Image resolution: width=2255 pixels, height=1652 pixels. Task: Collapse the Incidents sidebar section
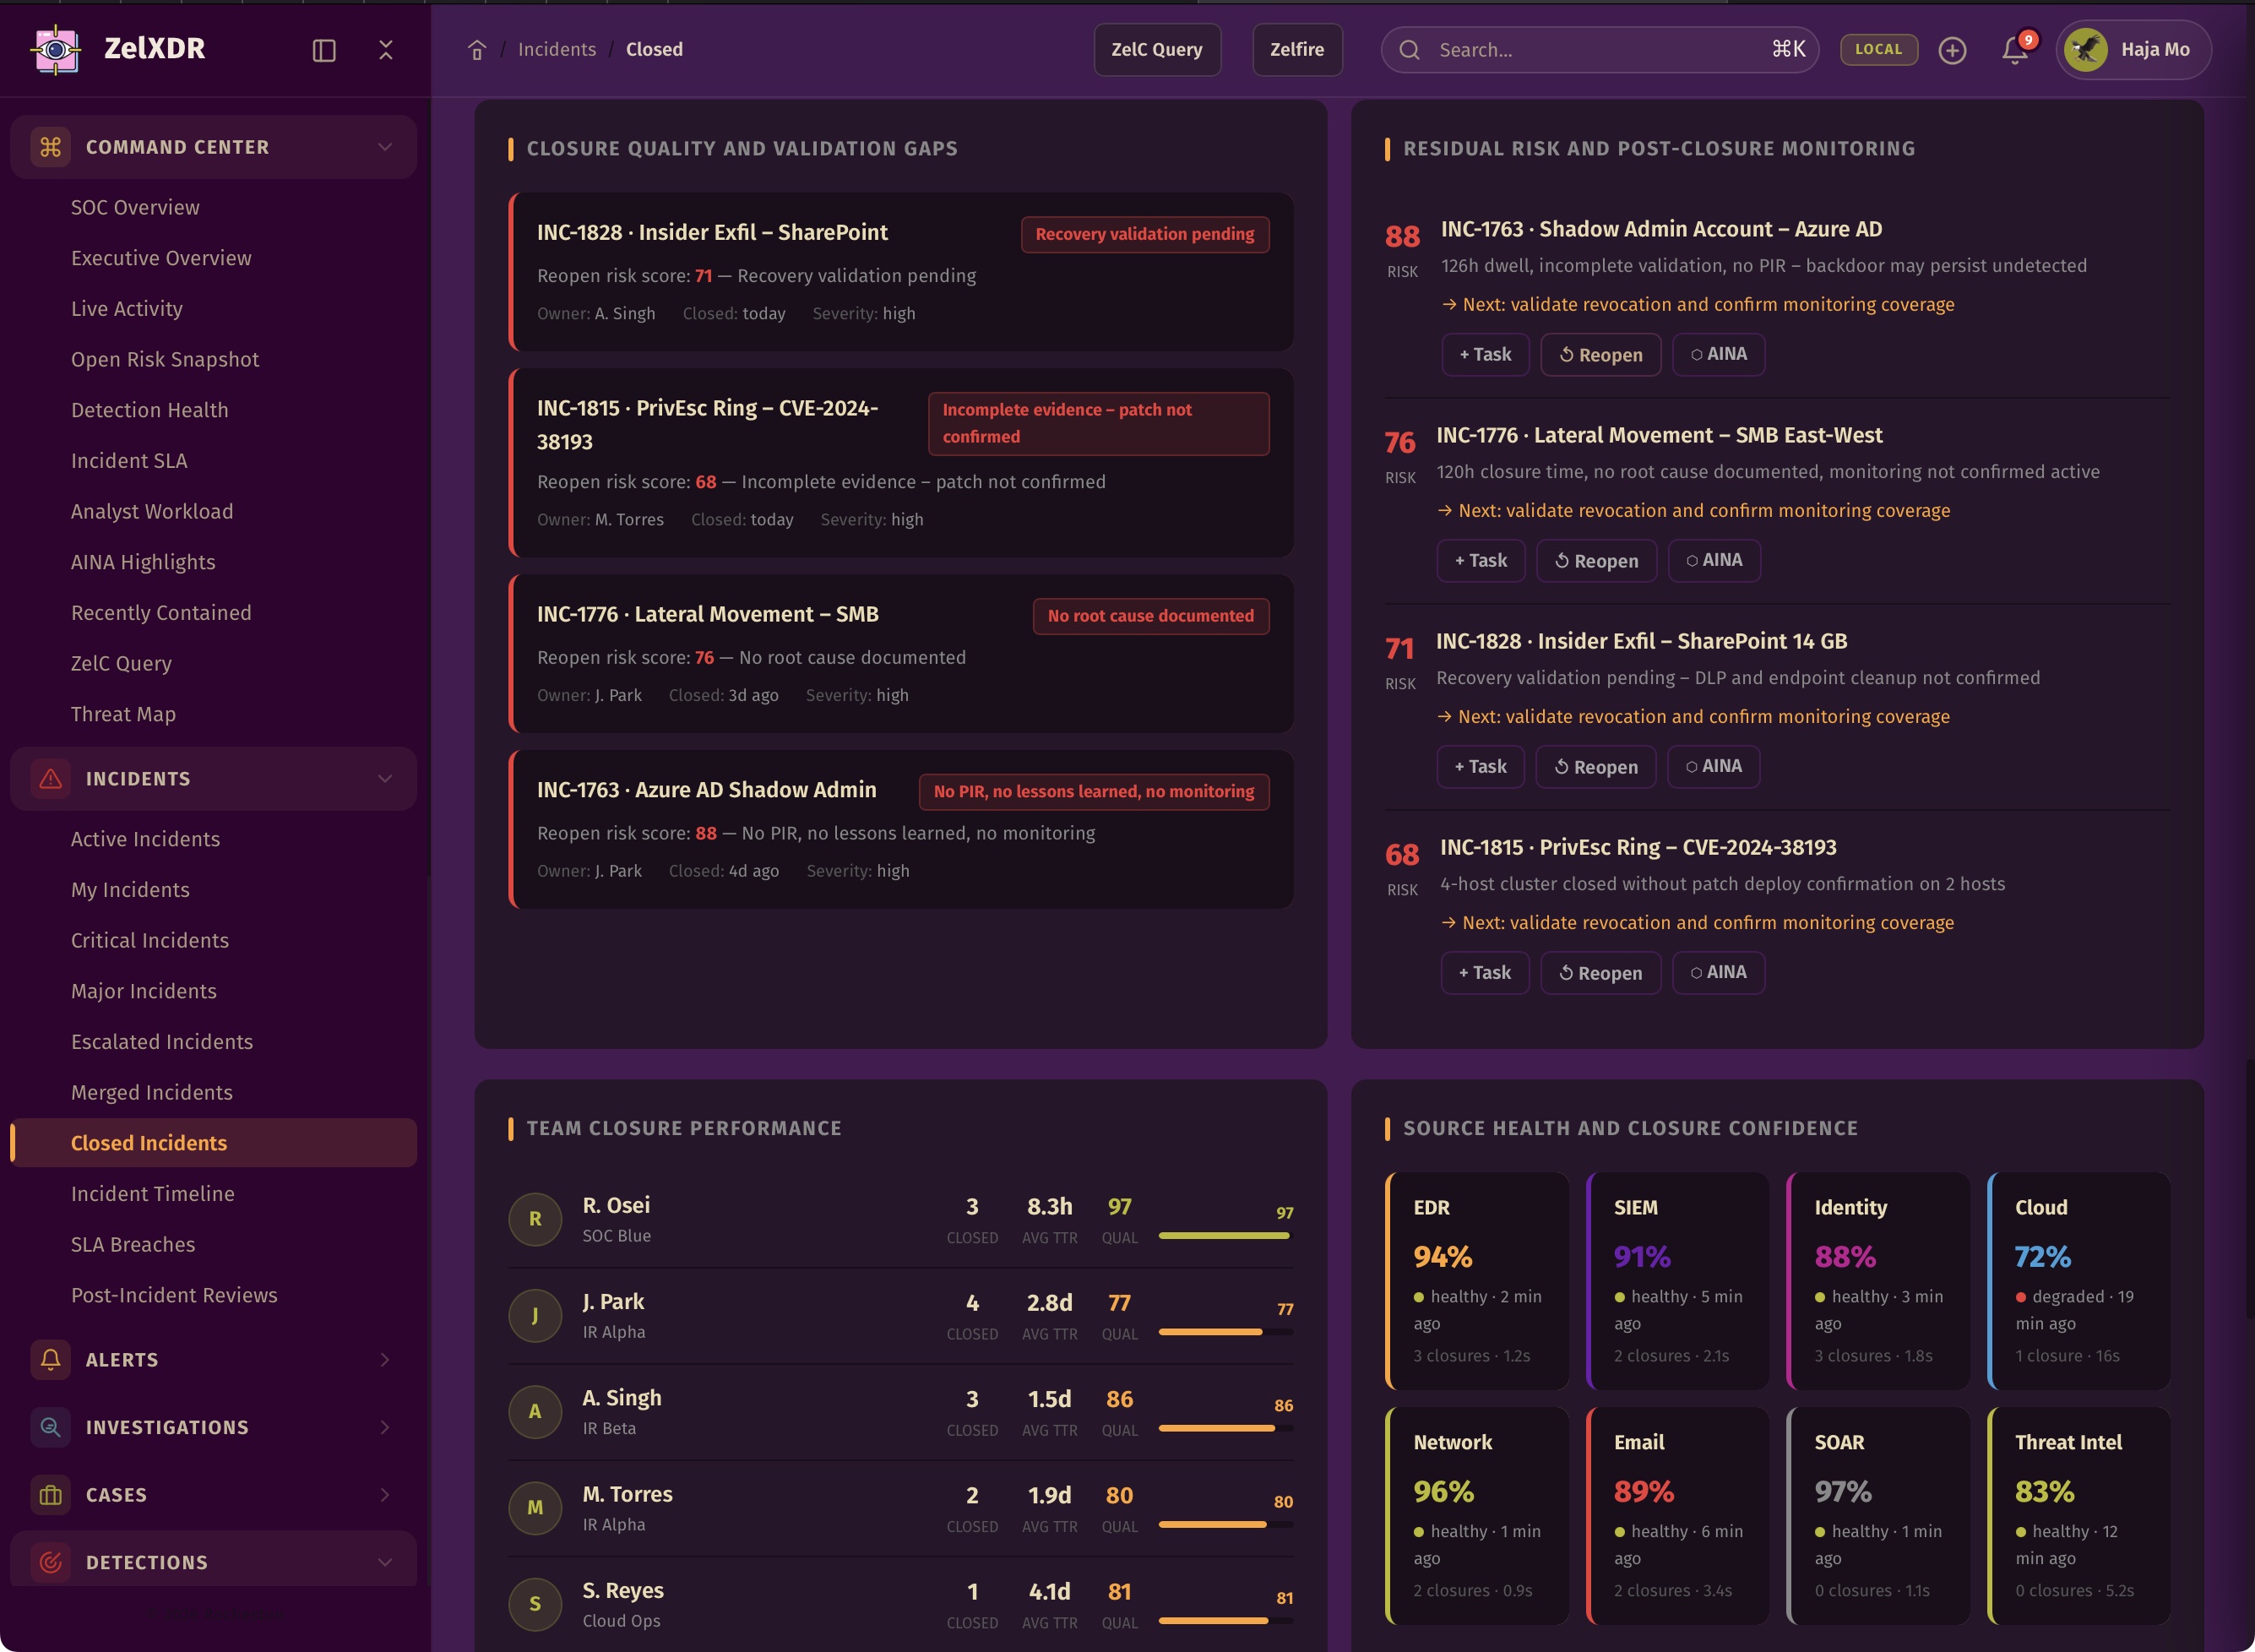[385, 779]
